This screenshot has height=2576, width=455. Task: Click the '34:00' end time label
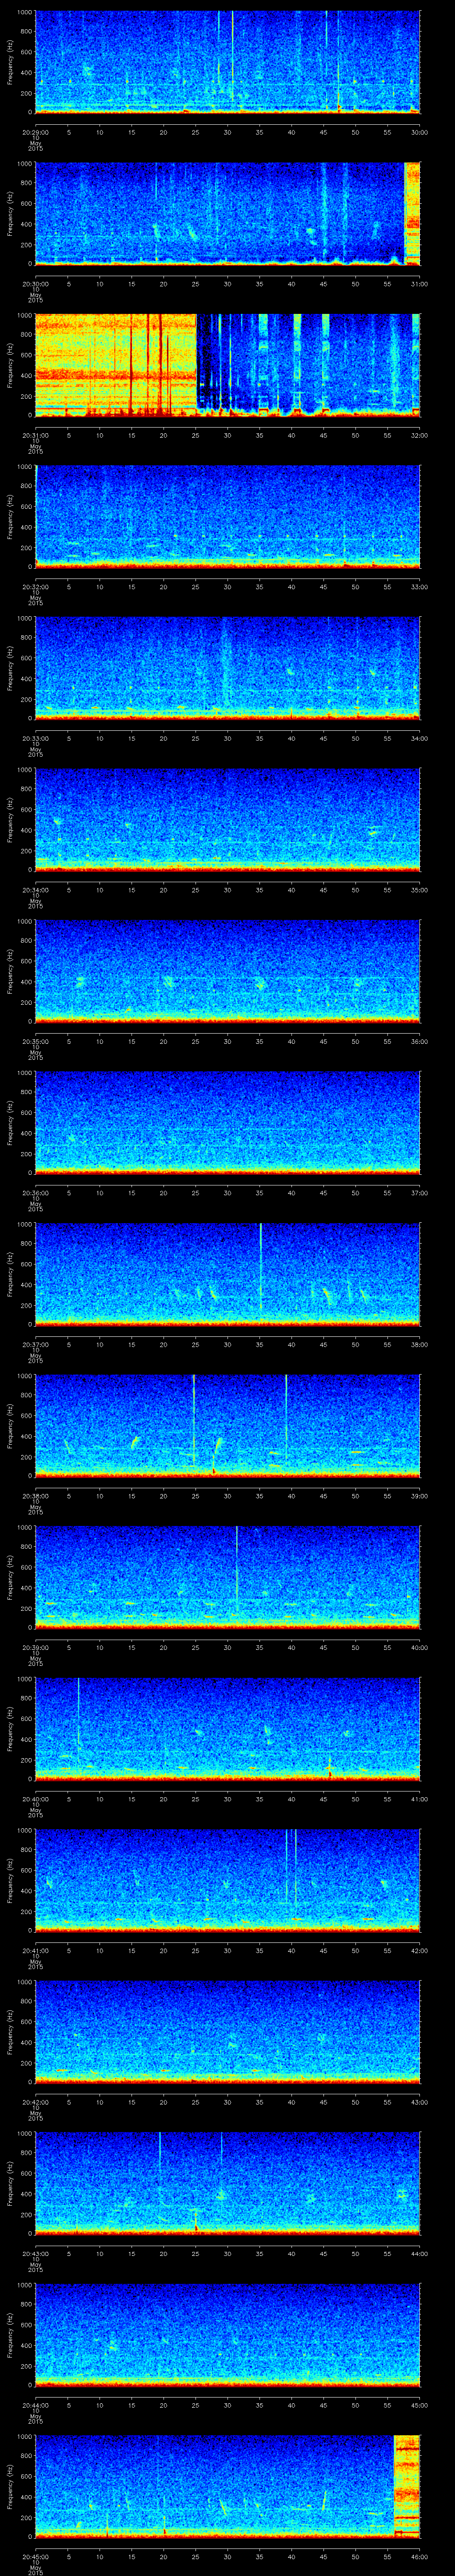pos(419,738)
